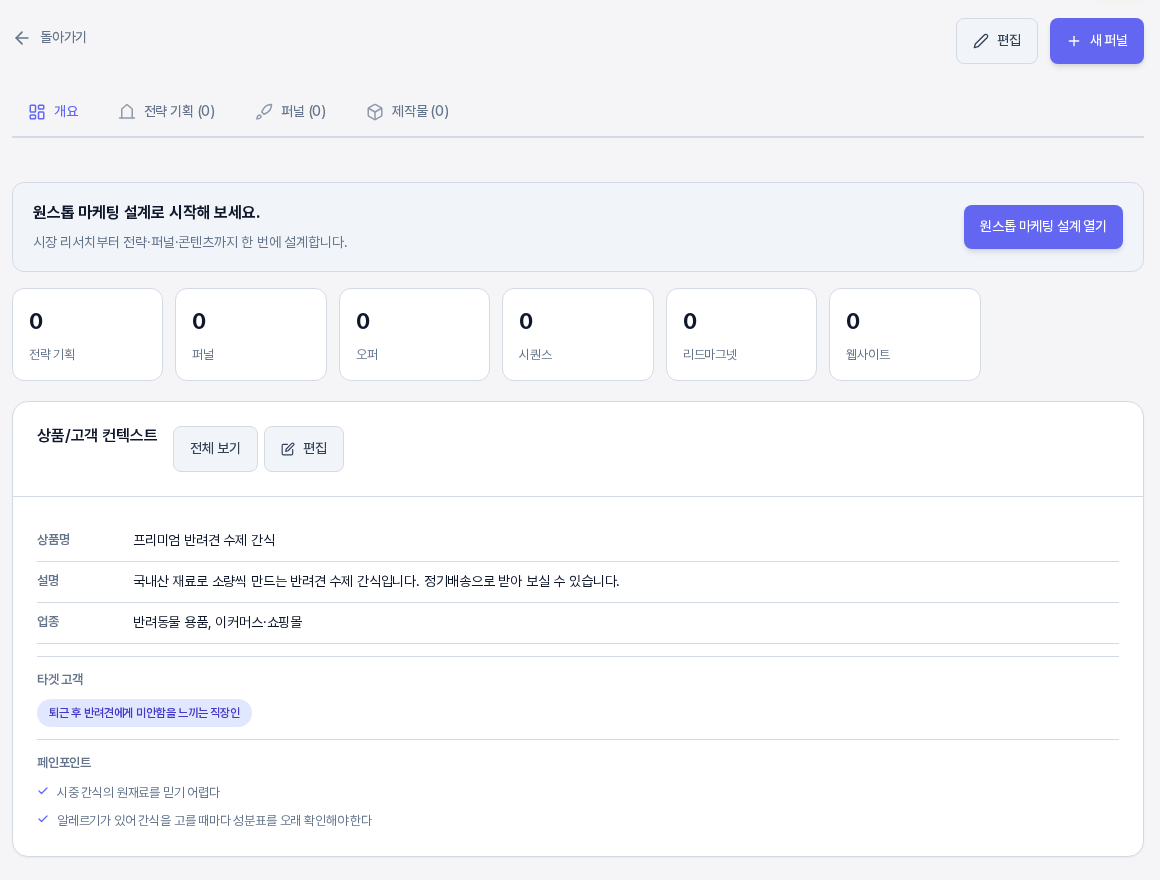This screenshot has height=880, width=1160.
Task: Click checkmark beside 알레르기가 있어 간식을
Action: pyautogui.click(x=43, y=819)
